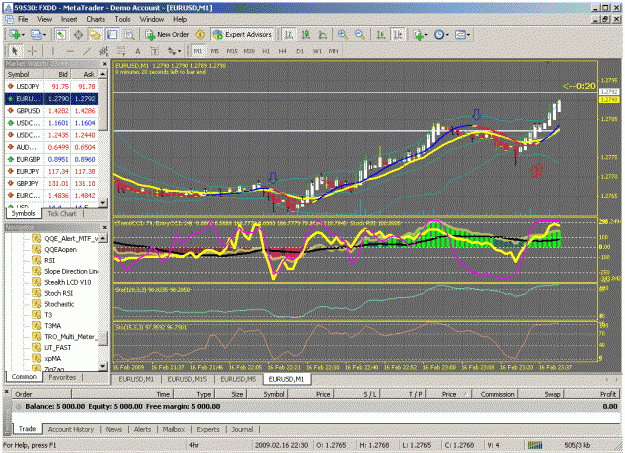The width and height of the screenshot is (625, 453).
Task: Switch to EURUSD,M15 chart tab
Action: 187,379
